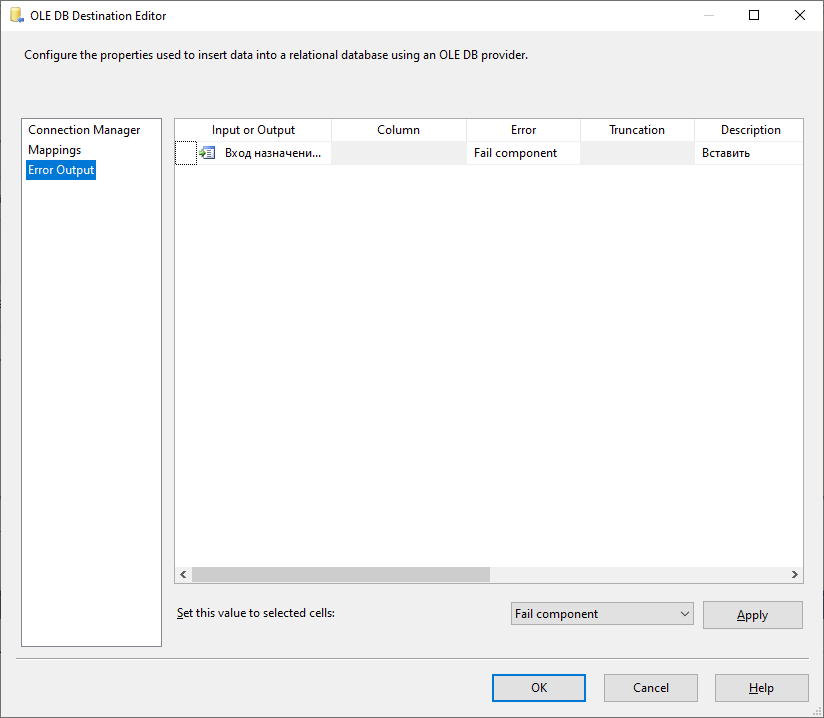Click the Apply button
The width and height of the screenshot is (824, 718).
[752, 614]
